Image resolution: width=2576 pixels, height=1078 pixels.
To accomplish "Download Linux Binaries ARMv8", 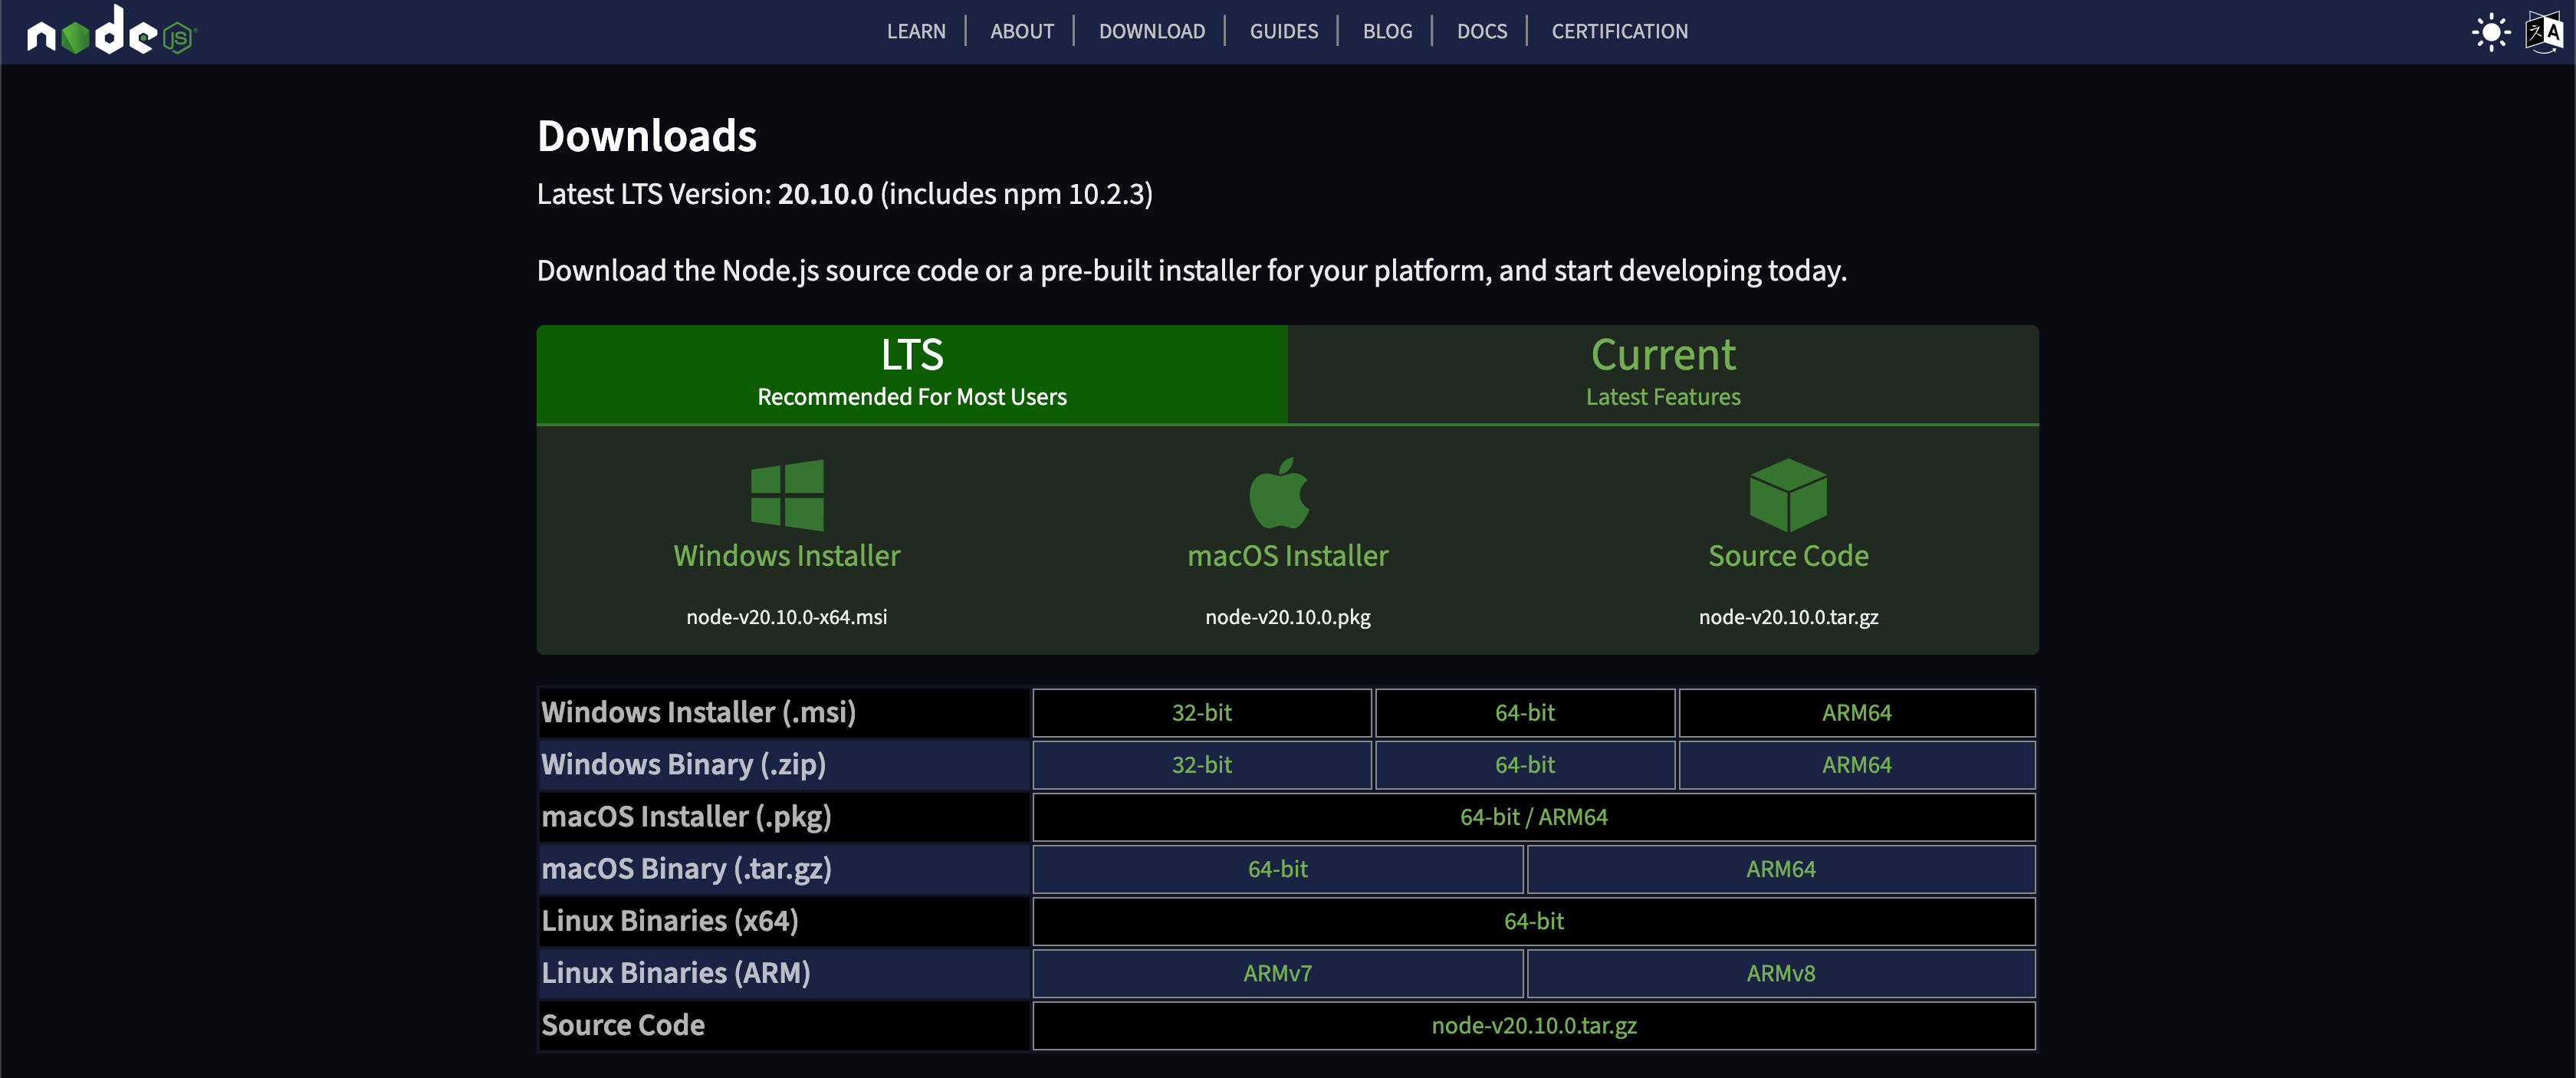I will tap(1781, 973).
